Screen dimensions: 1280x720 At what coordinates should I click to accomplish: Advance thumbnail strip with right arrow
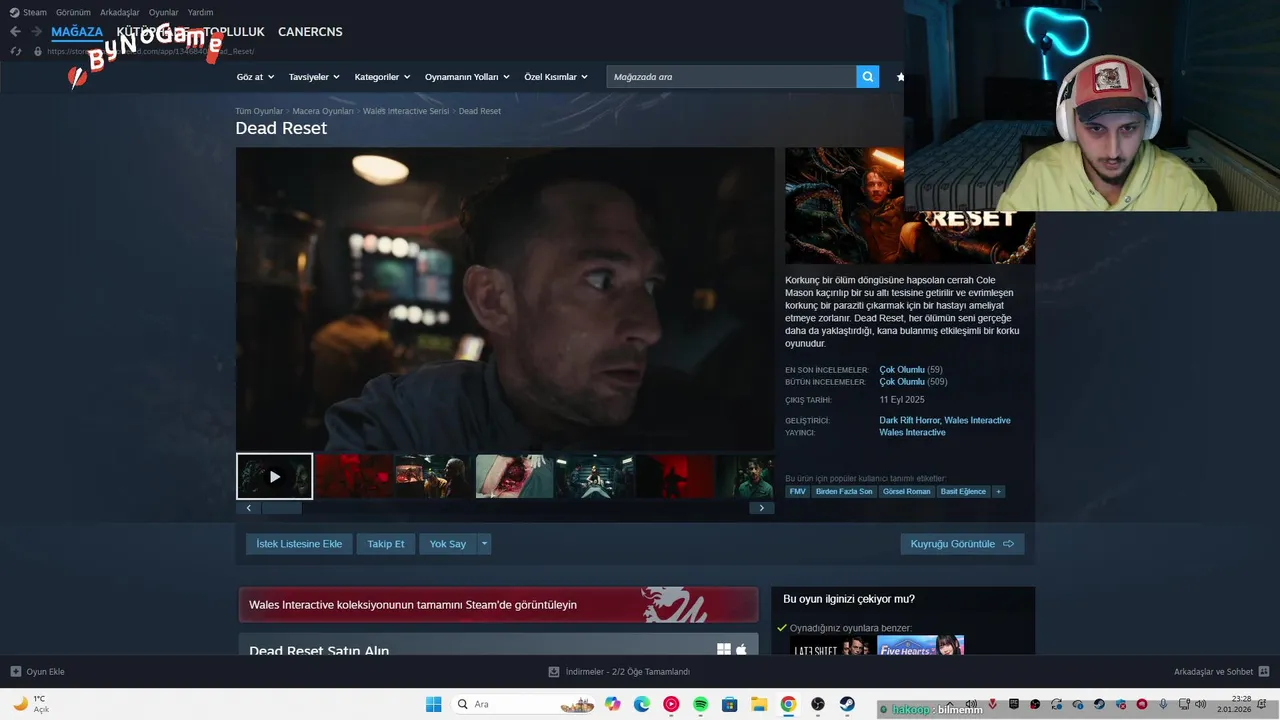point(761,508)
